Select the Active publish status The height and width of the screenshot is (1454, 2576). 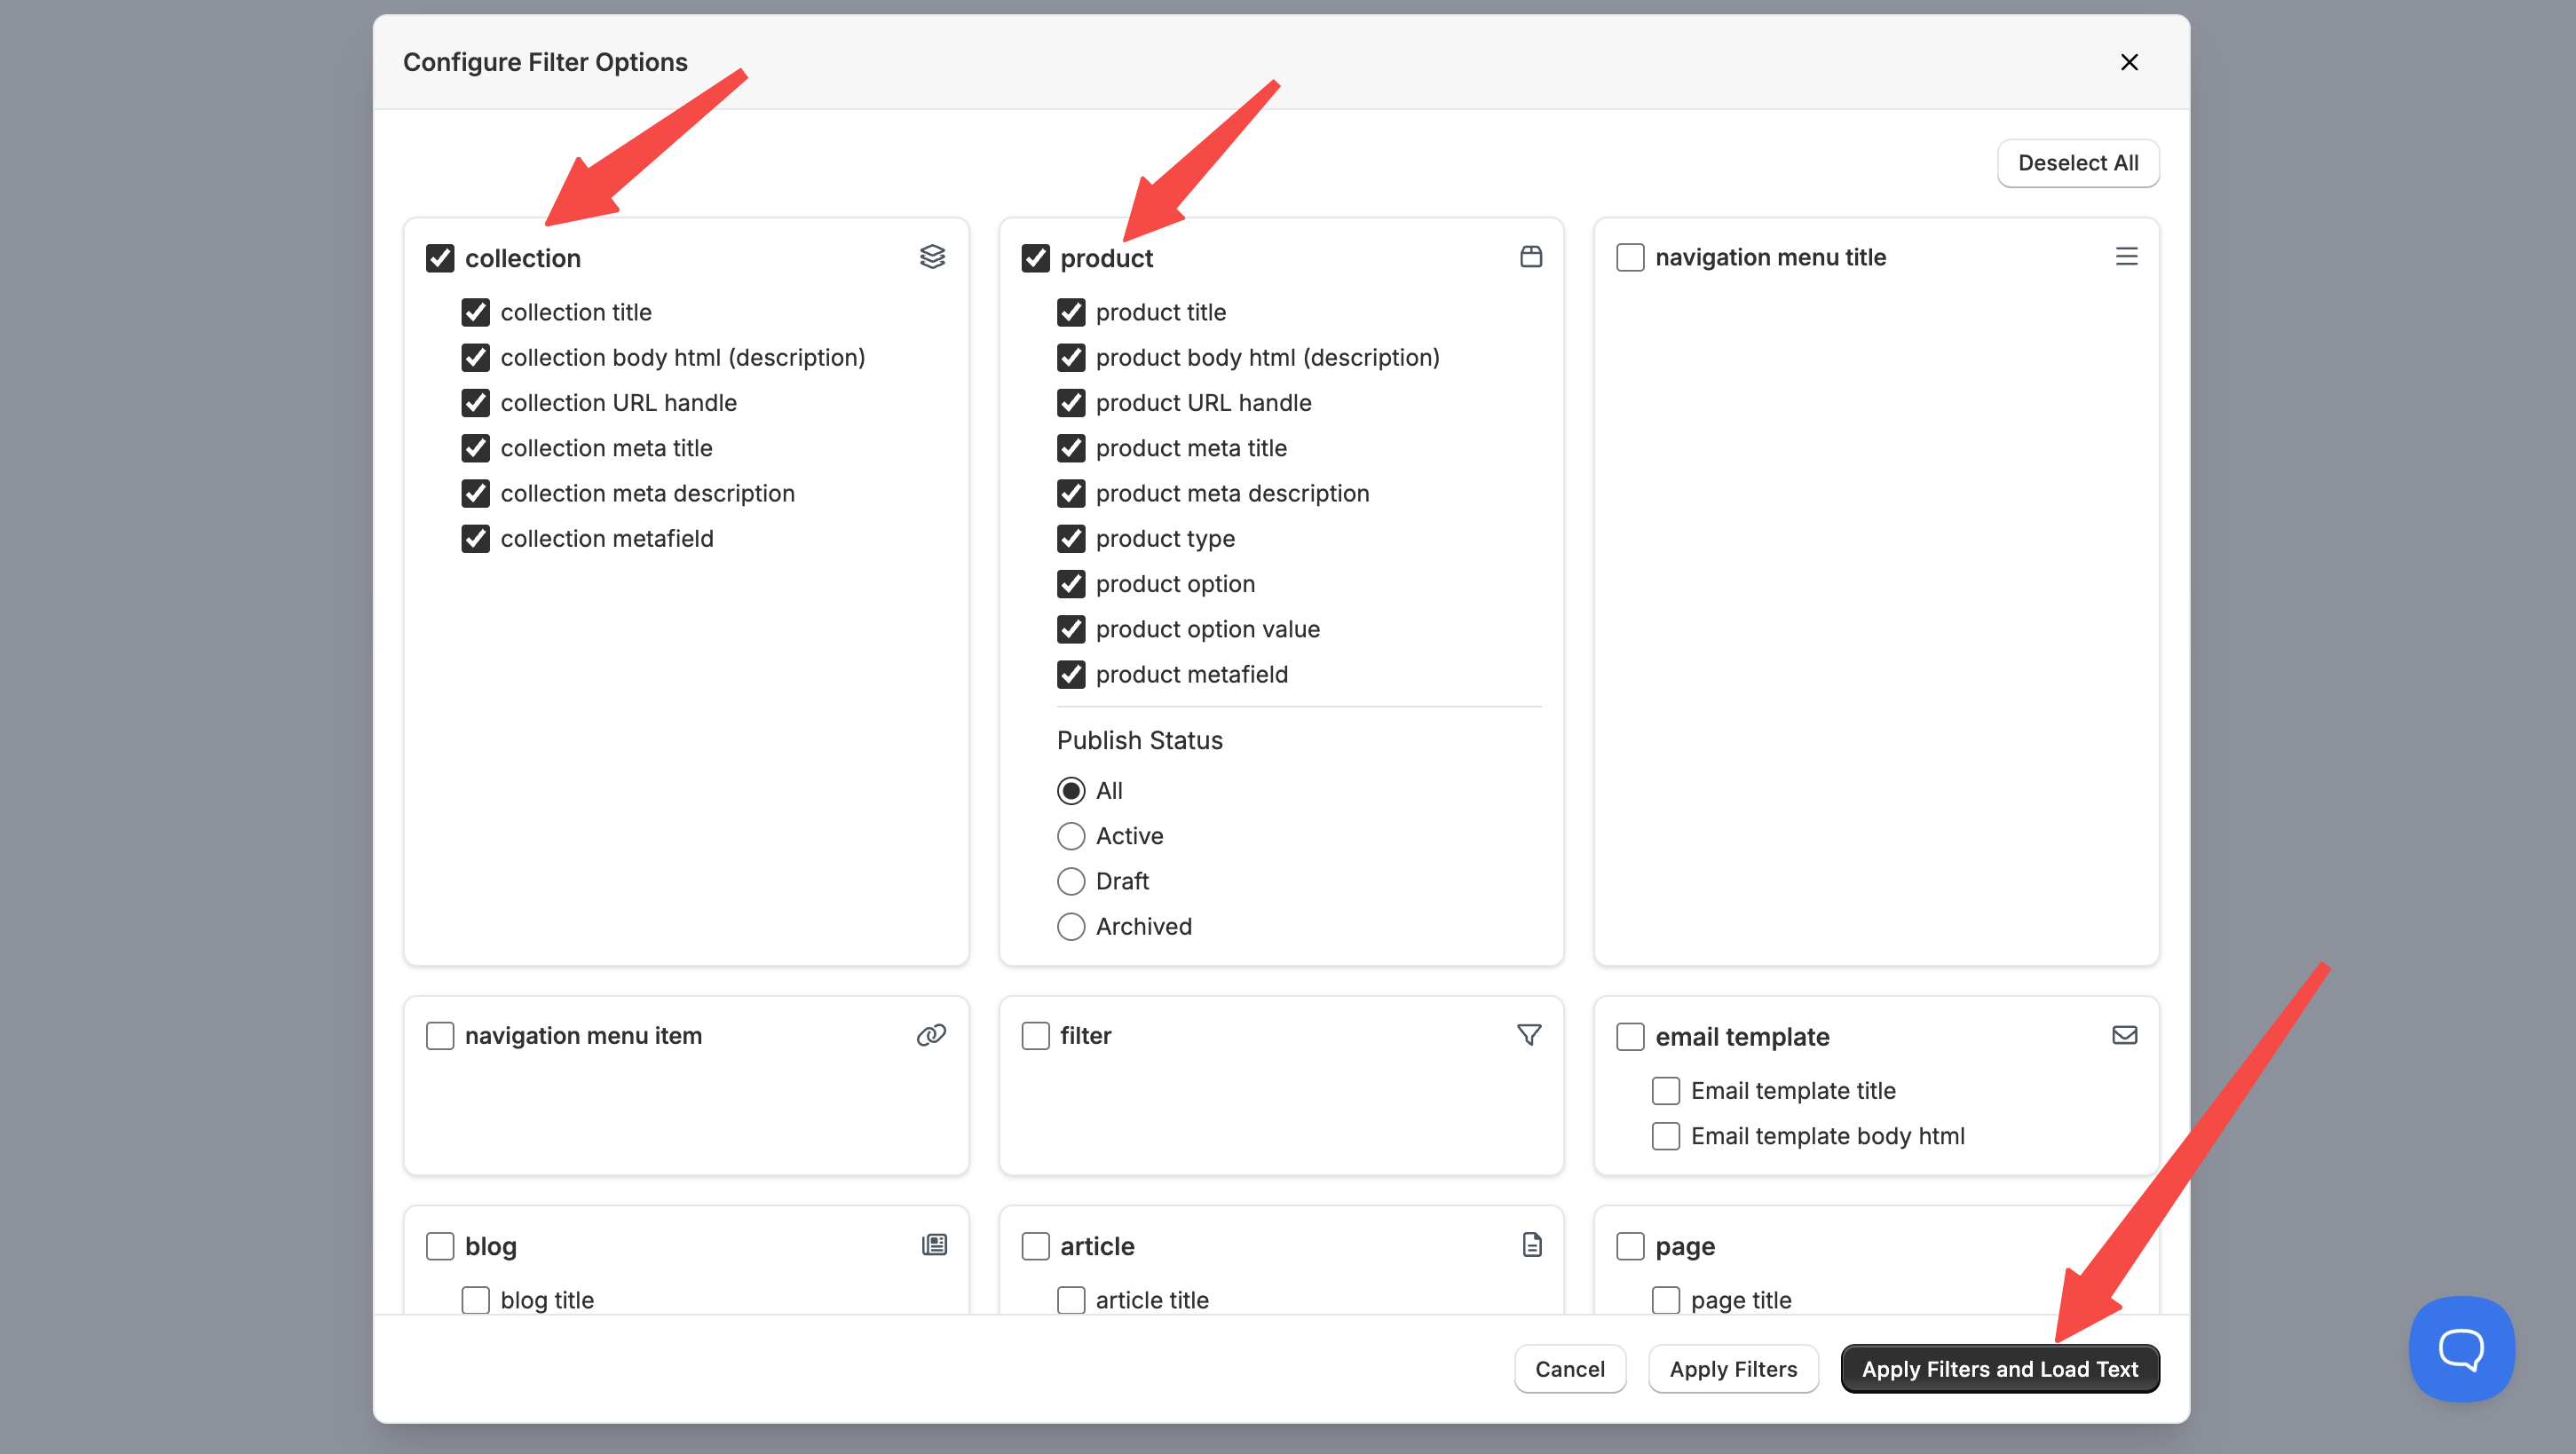tap(1071, 836)
